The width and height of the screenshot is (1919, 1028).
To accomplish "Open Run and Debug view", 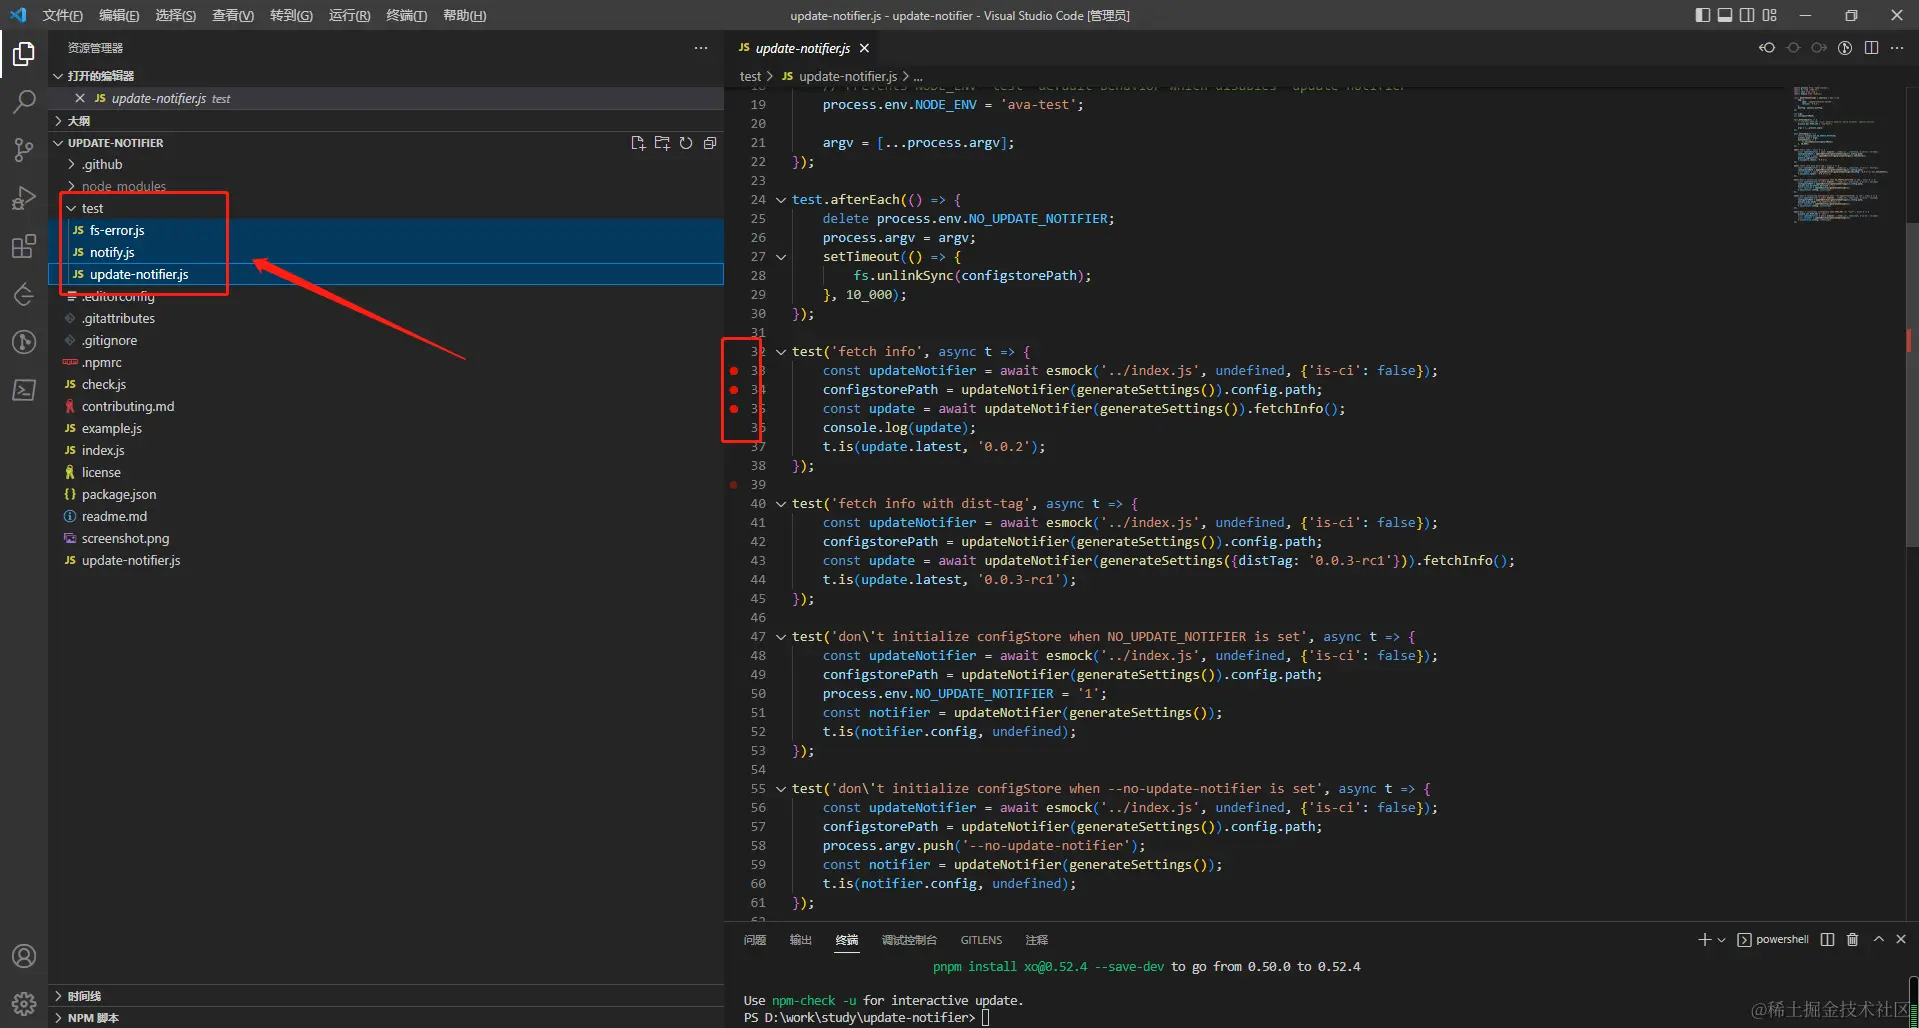I will coord(24,198).
